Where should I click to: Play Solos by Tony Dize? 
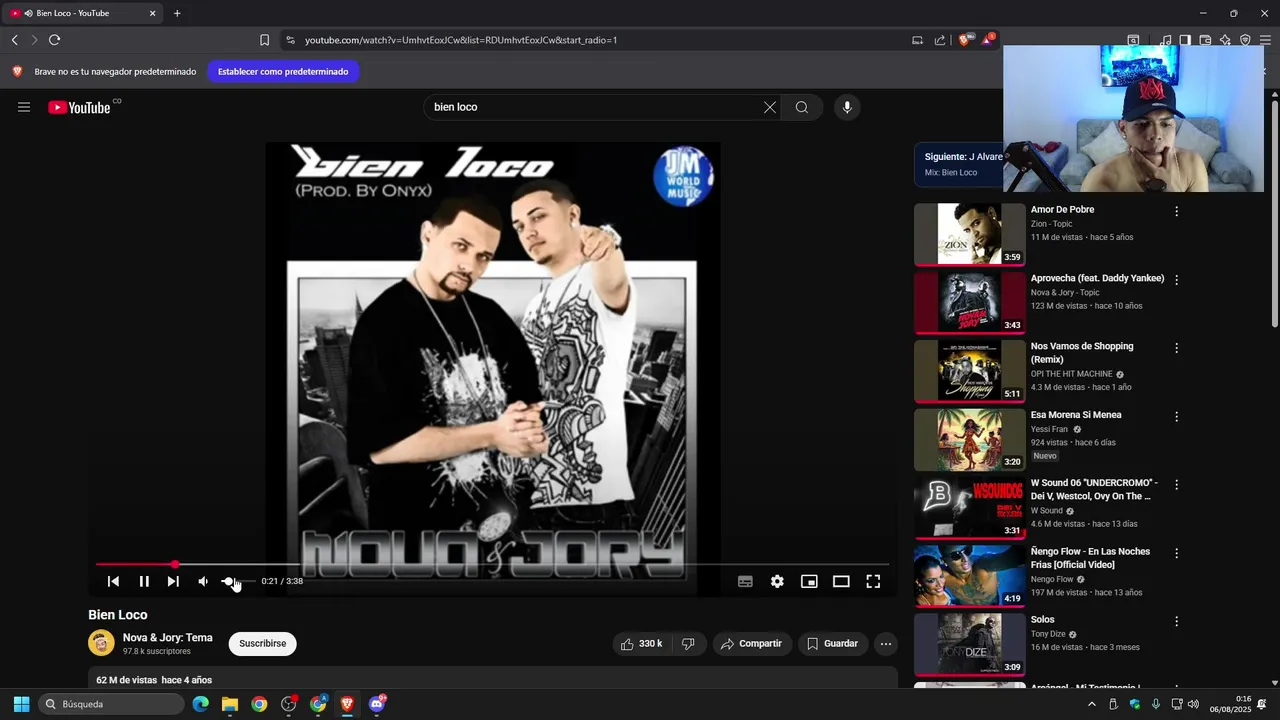[x=969, y=644]
